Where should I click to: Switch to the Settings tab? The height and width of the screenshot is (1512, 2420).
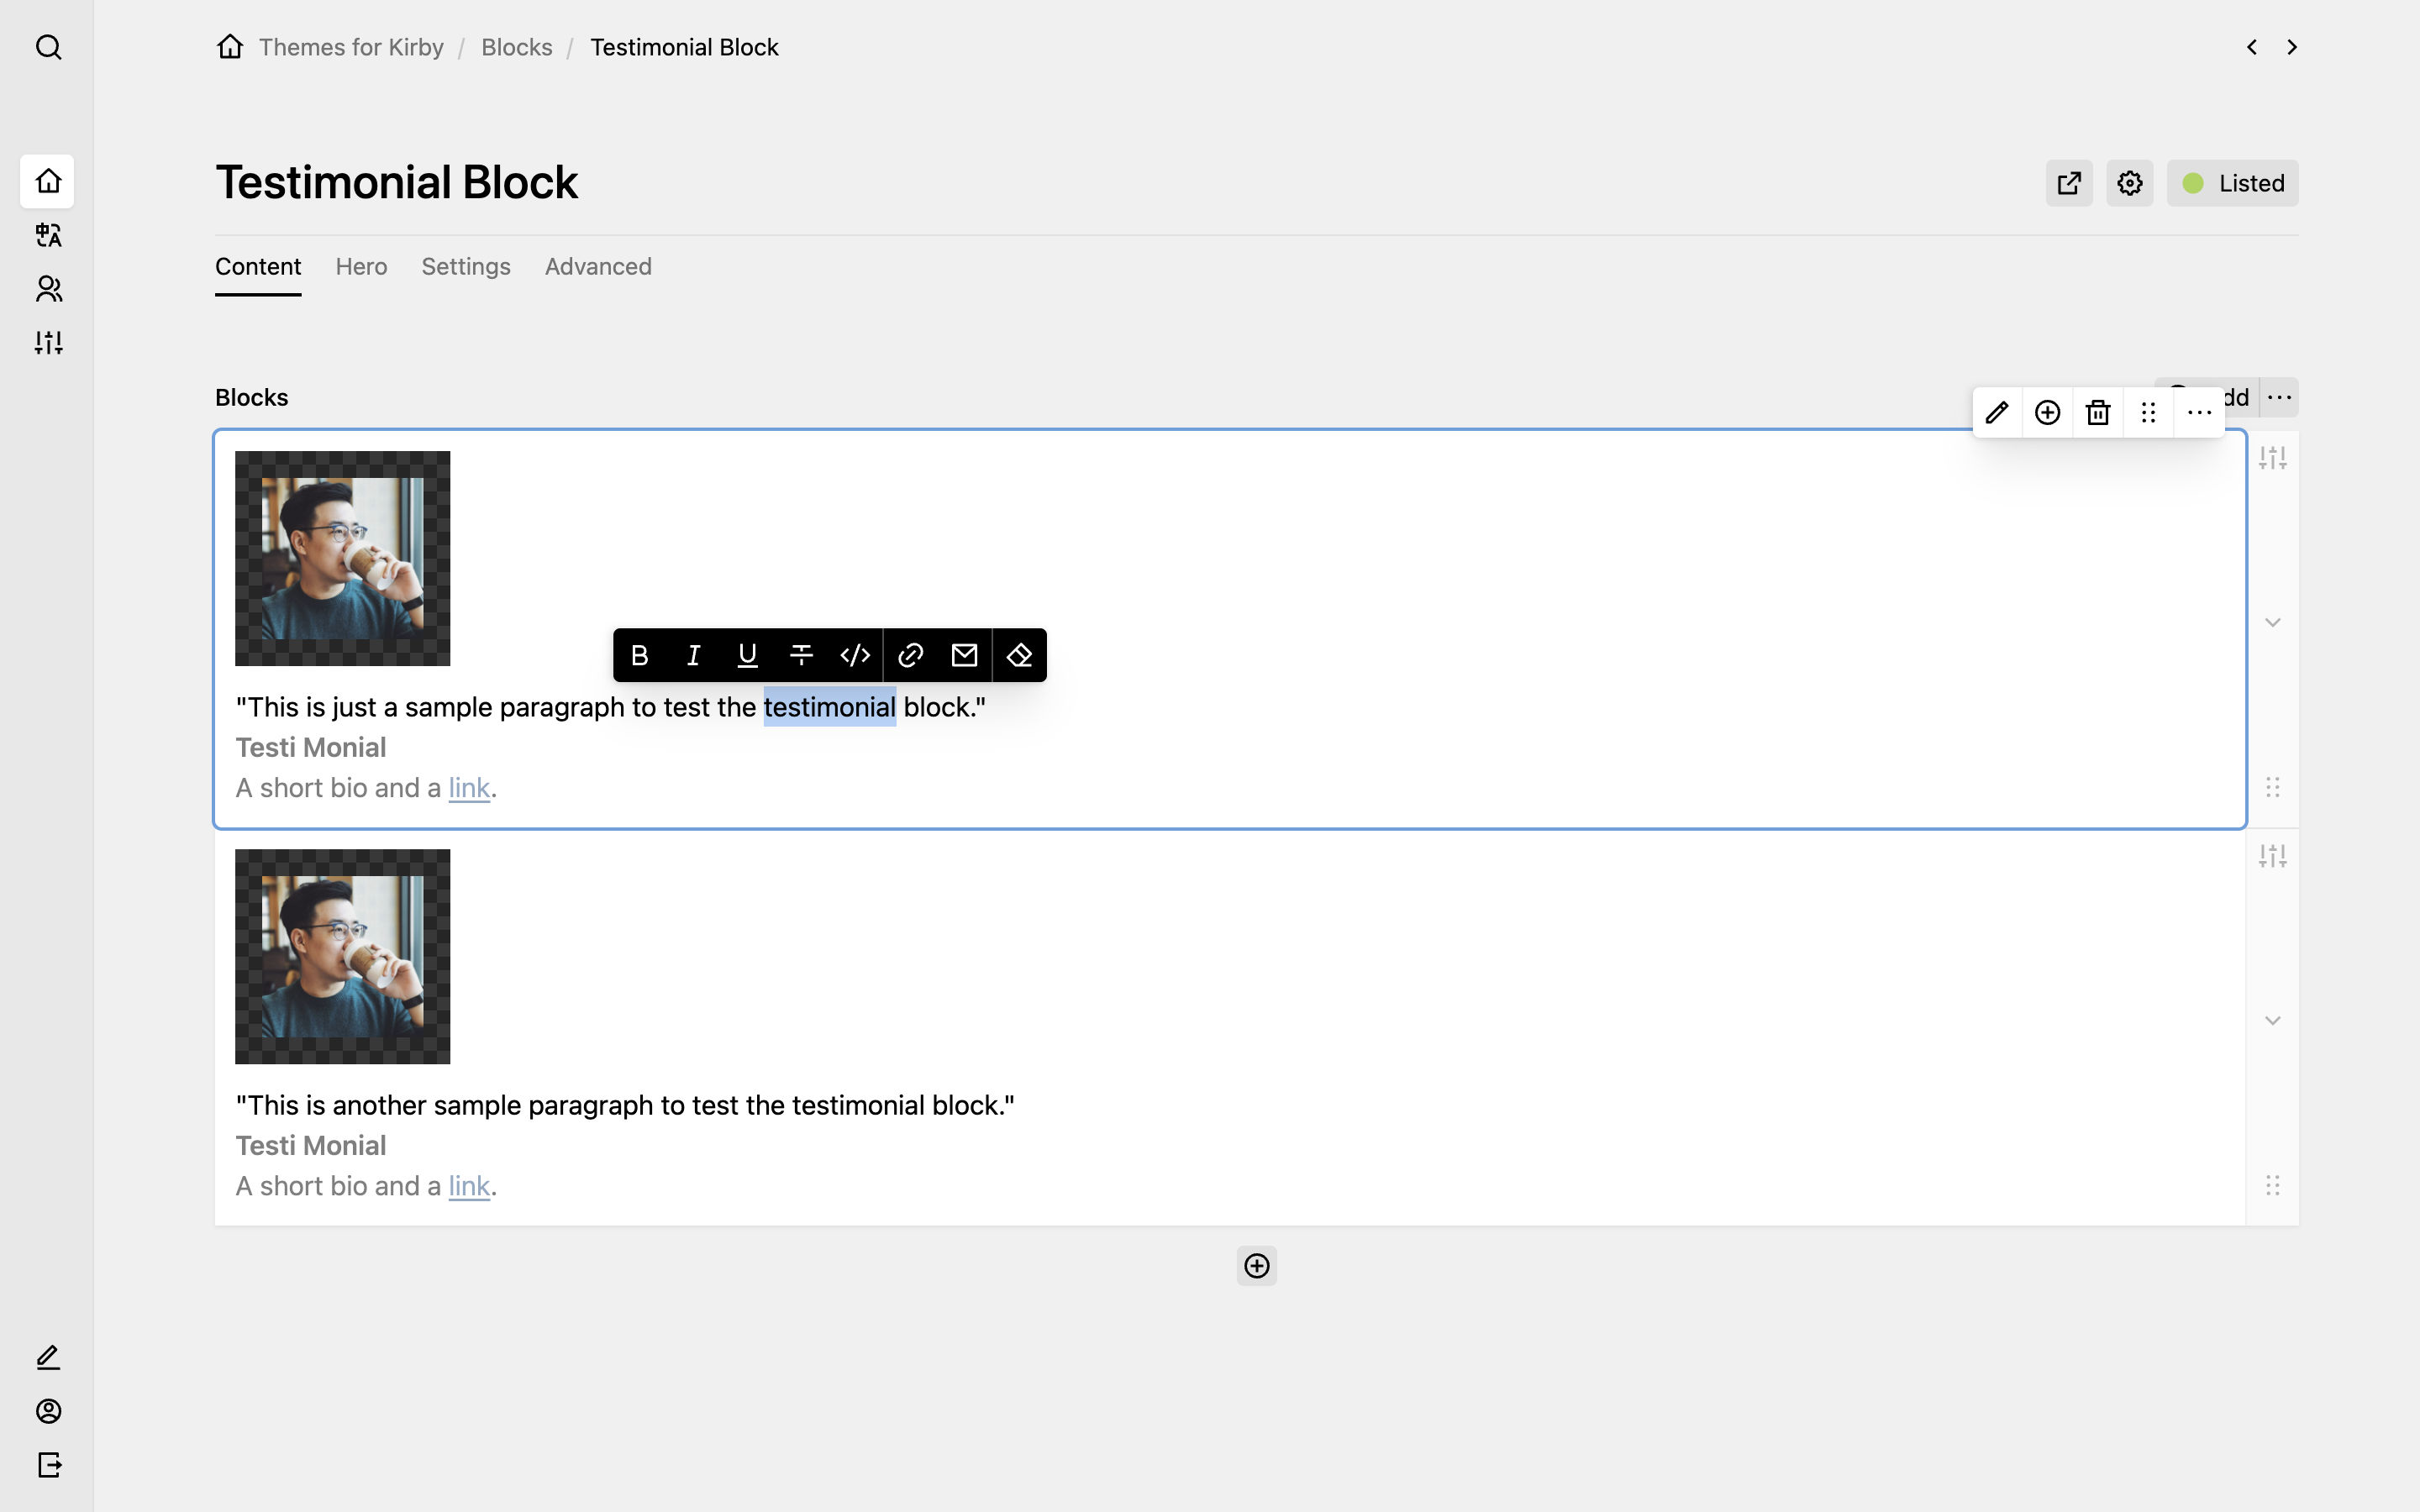pos(466,267)
